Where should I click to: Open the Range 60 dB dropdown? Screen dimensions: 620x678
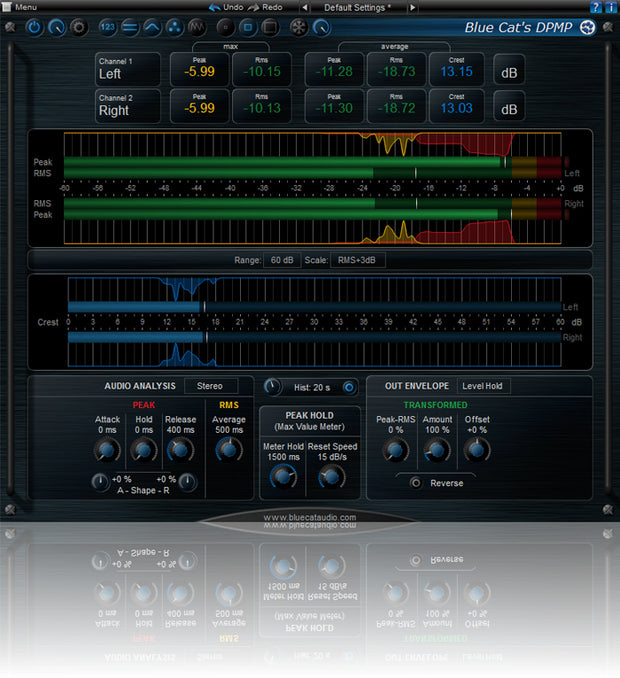282,260
